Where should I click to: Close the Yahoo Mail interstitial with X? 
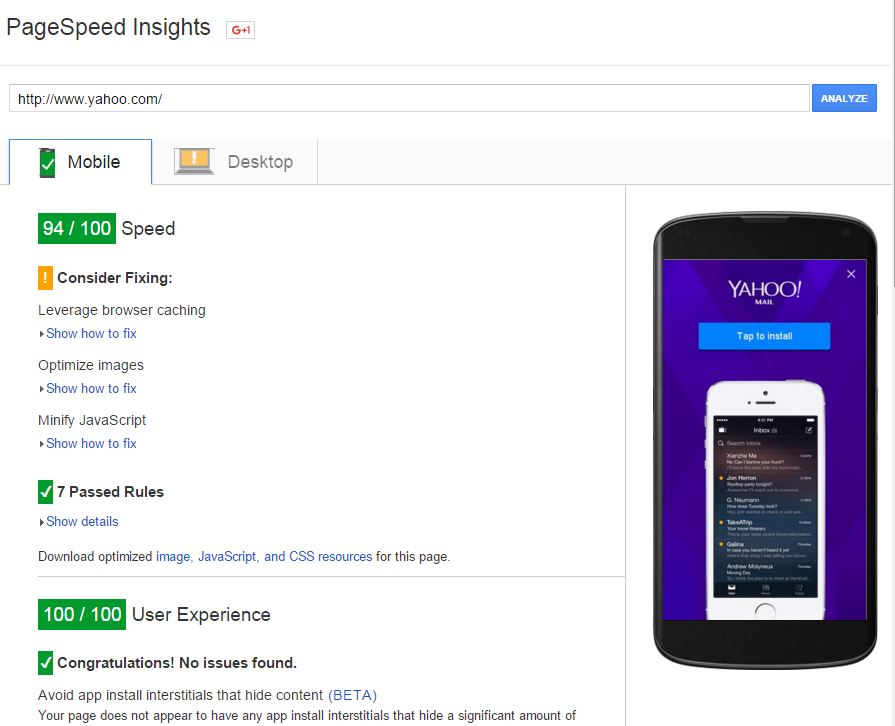[x=851, y=274]
